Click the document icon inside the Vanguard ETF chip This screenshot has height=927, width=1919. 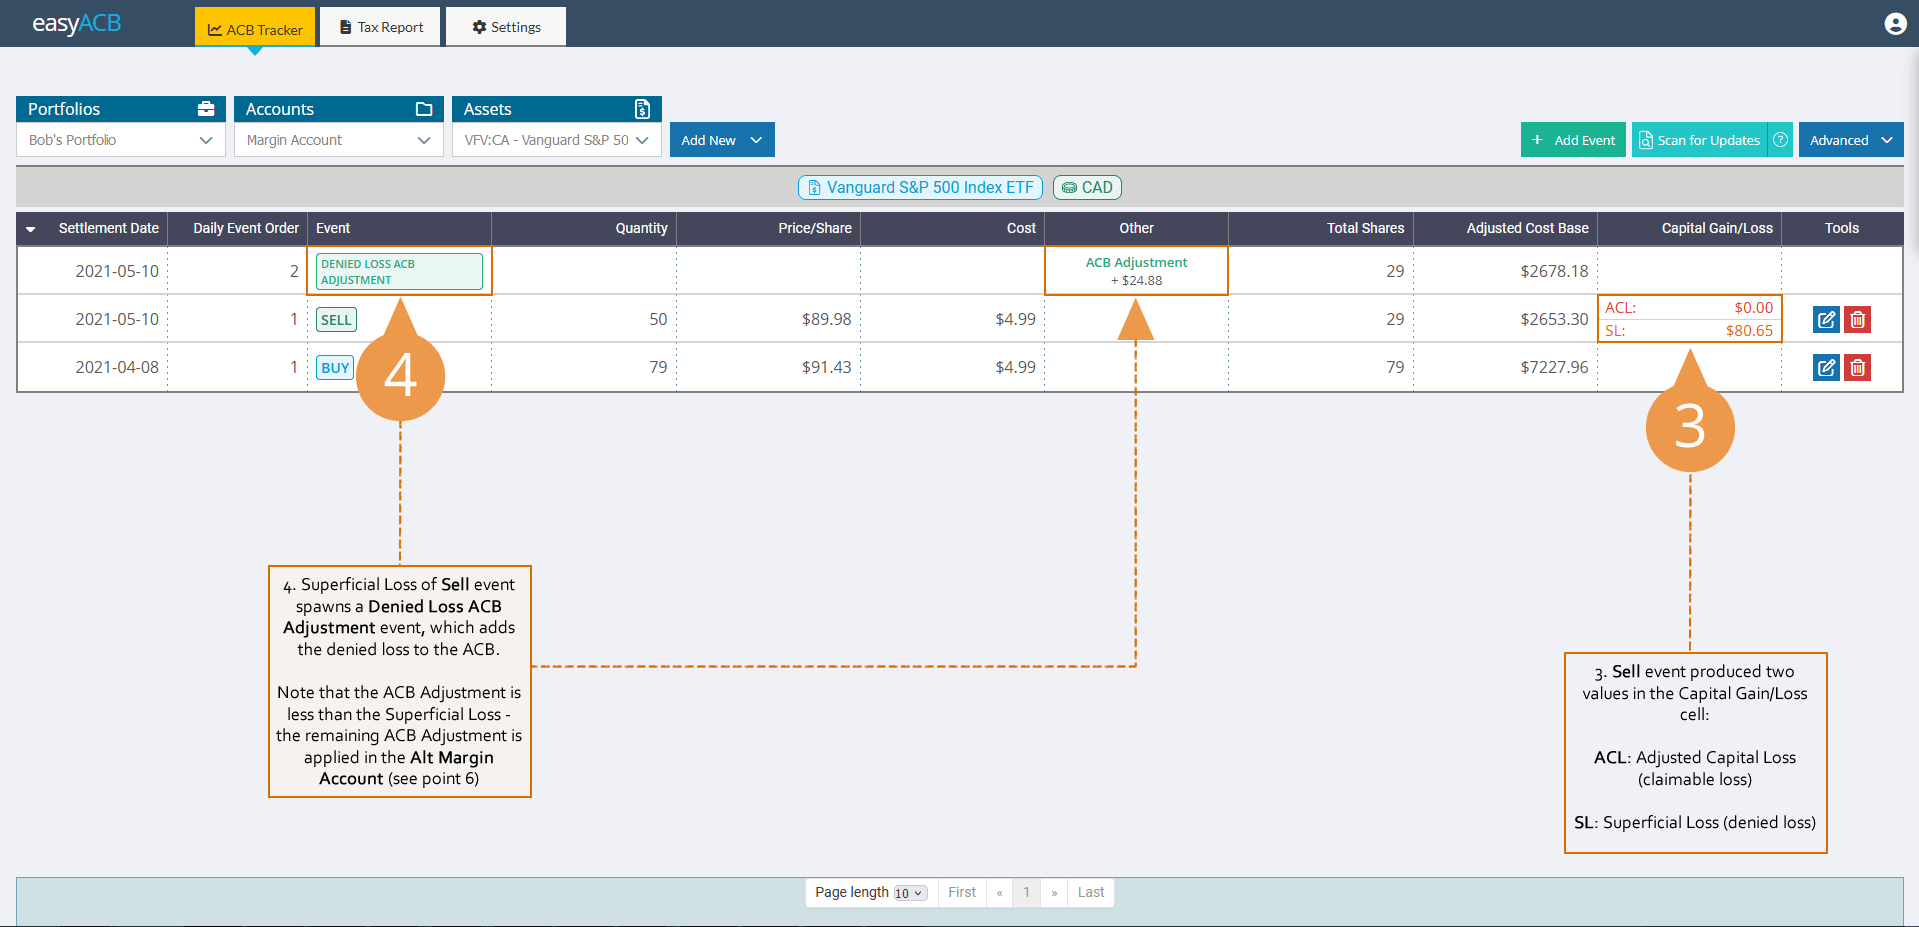814,187
